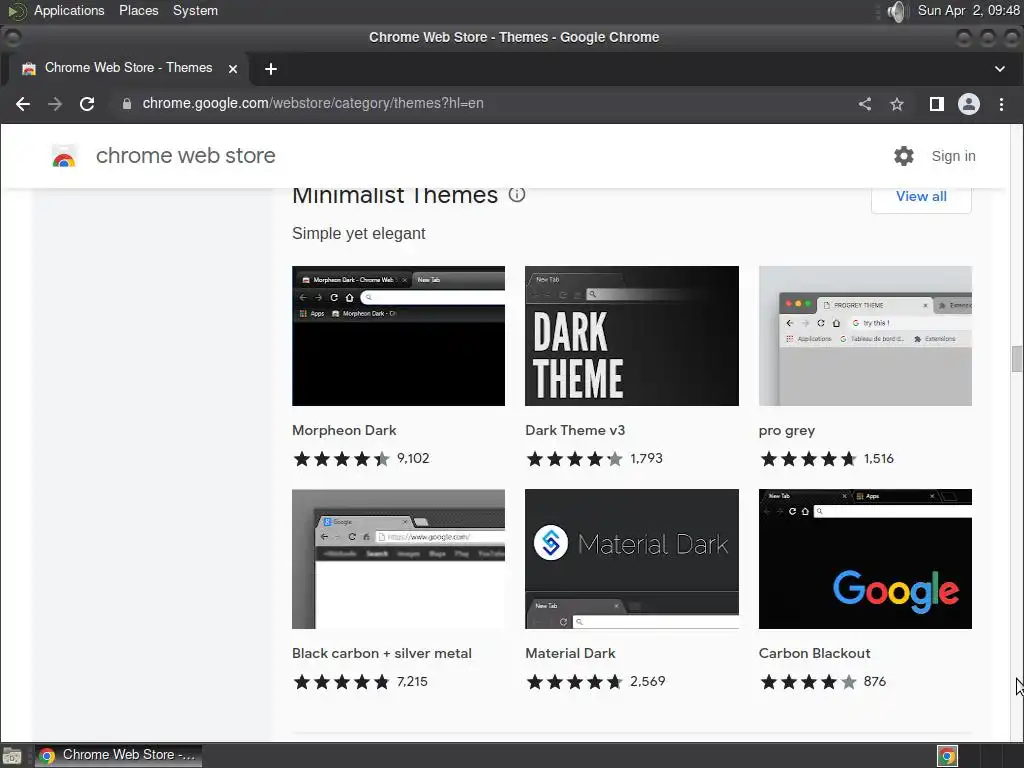This screenshot has width=1024, height=768.
Task: Click Sign in link
Action: click(953, 156)
